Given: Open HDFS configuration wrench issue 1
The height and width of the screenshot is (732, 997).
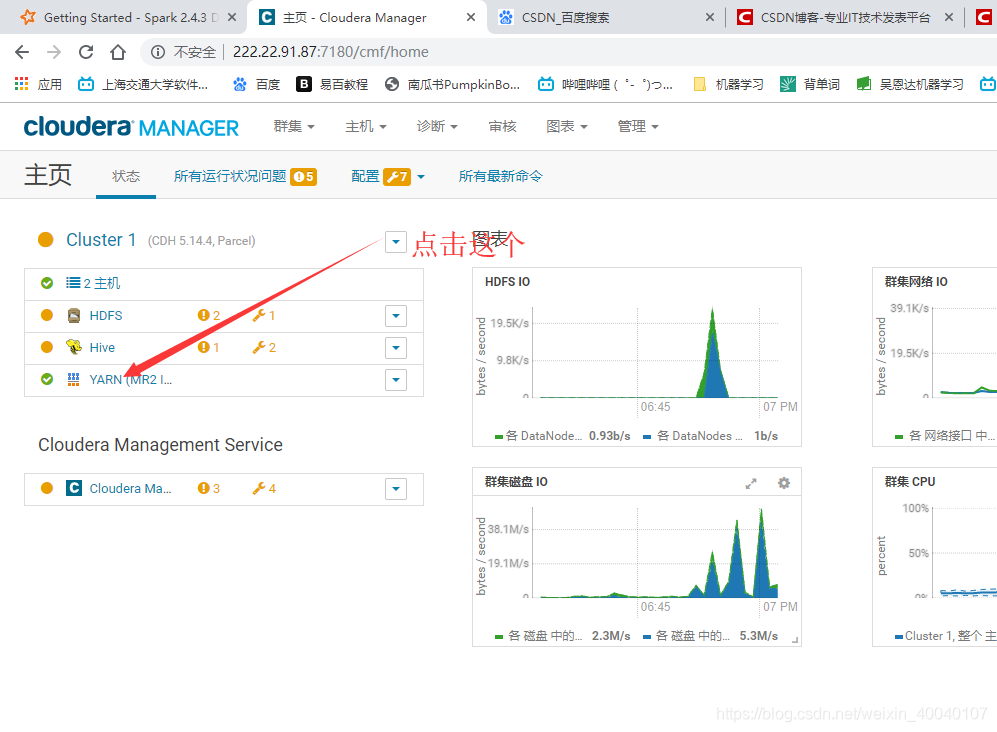Looking at the screenshot, I should tap(263, 315).
